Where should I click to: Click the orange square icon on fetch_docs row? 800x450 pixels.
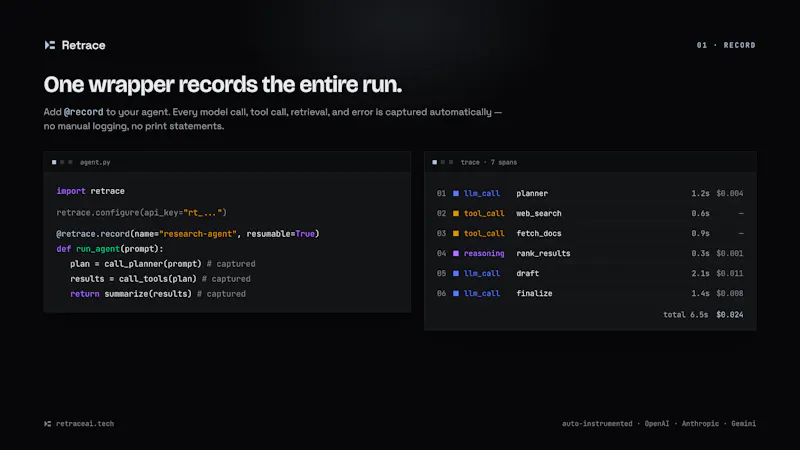point(456,233)
